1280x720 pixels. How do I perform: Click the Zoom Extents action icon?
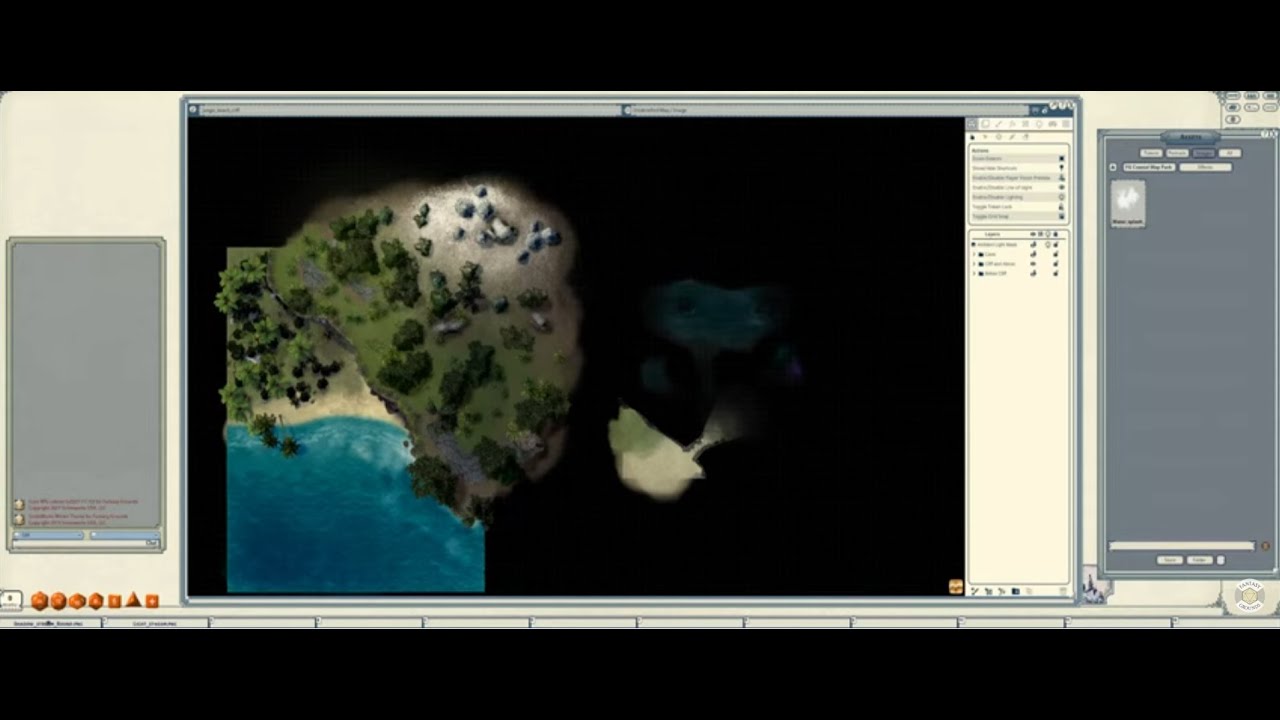click(1062, 159)
